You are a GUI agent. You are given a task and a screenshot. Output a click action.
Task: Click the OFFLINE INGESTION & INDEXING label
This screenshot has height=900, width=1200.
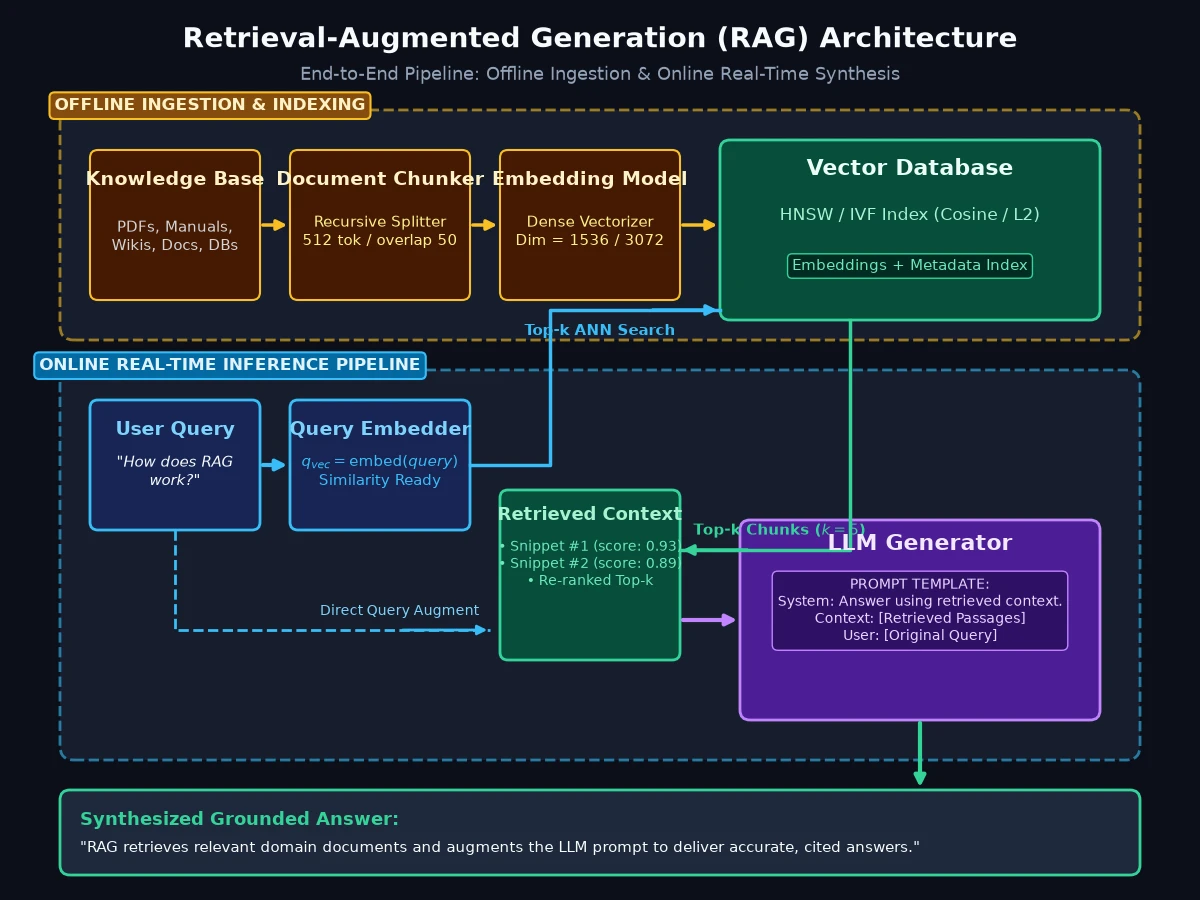coord(210,105)
